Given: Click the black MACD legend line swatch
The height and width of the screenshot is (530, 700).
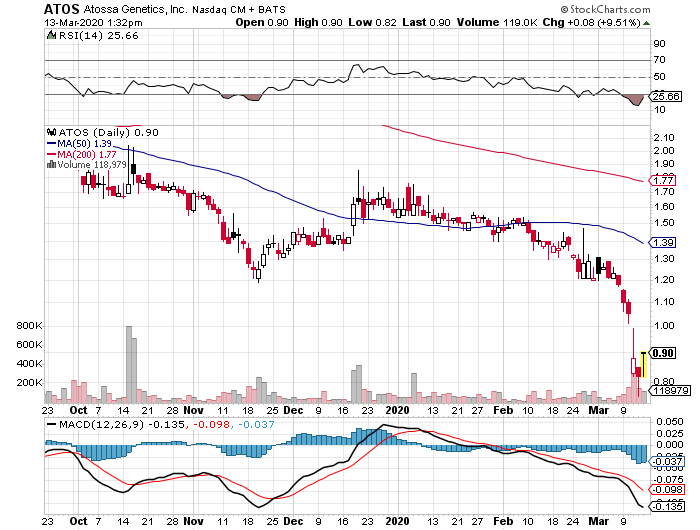Looking at the screenshot, I should coord(52,425).
